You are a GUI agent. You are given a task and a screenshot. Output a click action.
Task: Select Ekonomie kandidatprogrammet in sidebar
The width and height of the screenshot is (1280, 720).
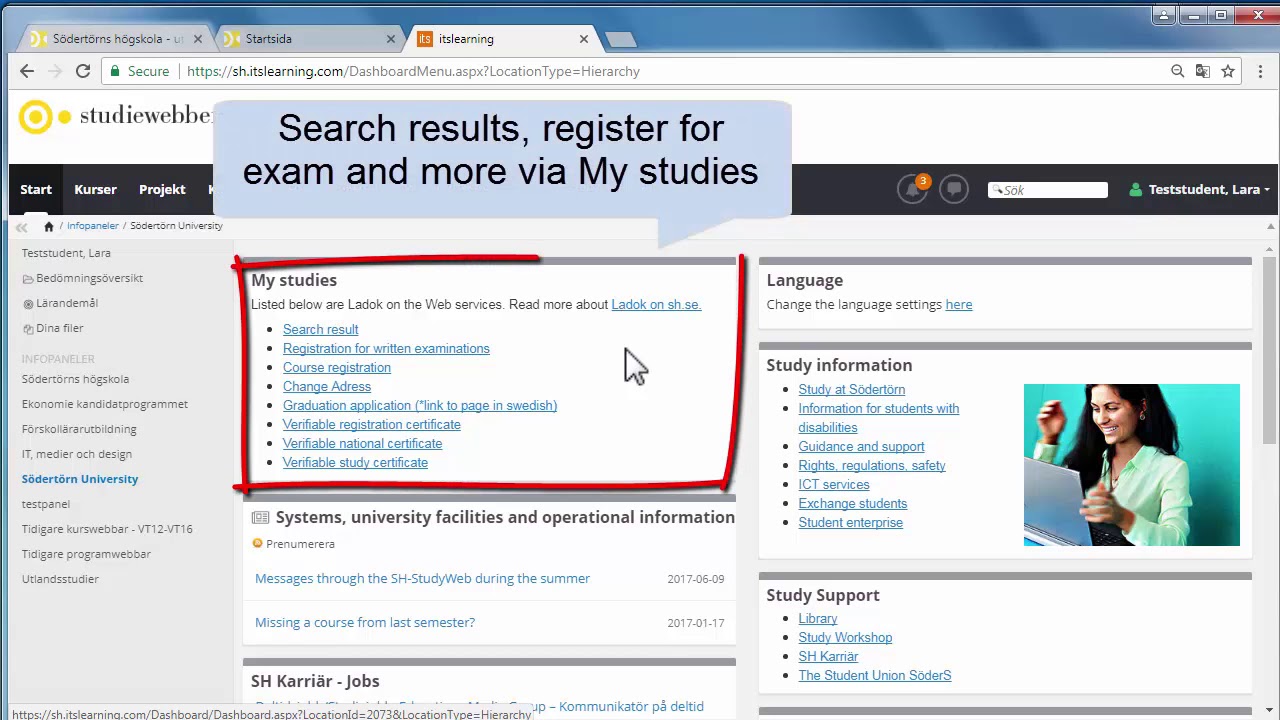coord(105,404)
